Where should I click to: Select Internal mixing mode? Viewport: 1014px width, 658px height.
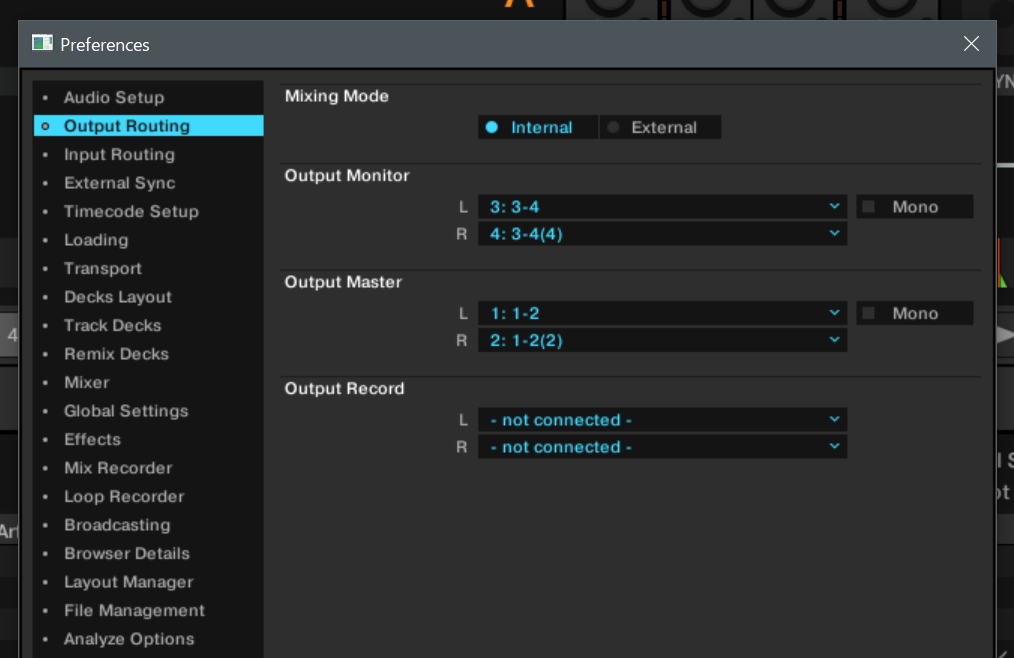(538, 128)
